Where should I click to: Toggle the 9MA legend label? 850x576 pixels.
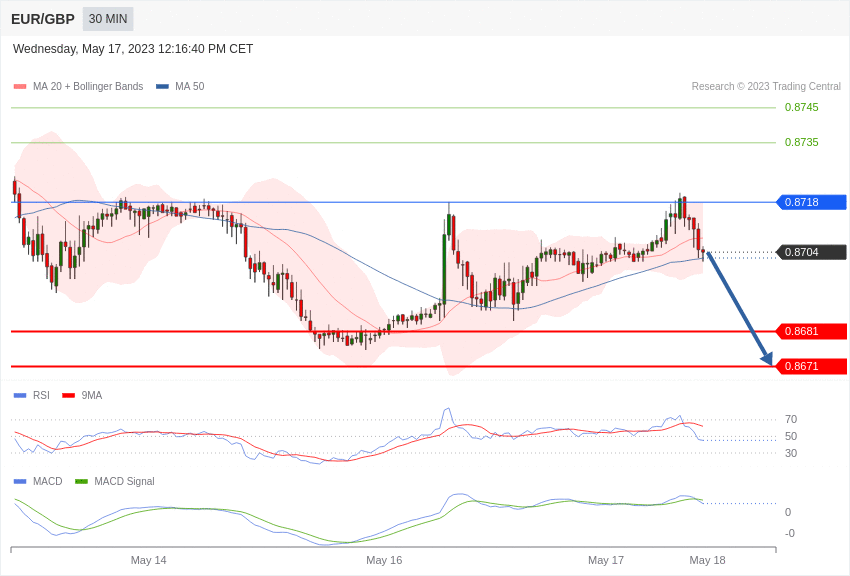tap(92, 396)
